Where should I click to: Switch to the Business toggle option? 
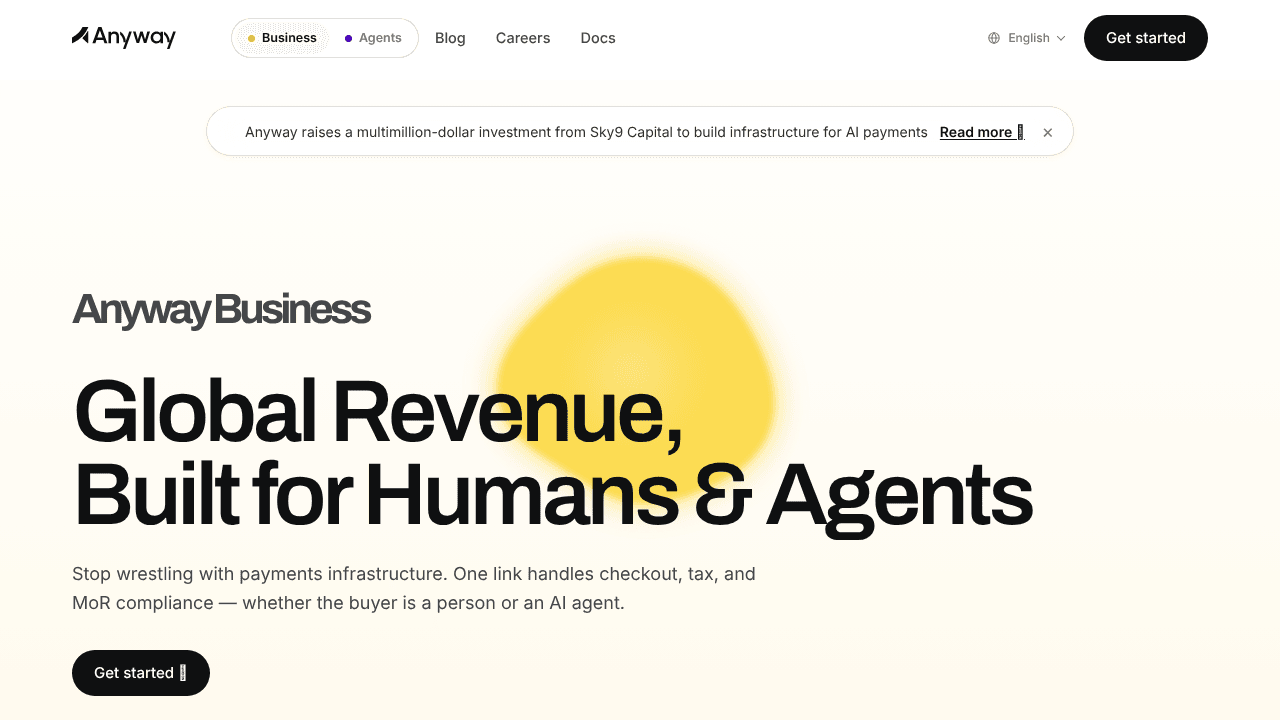click(x=281, y=38)
